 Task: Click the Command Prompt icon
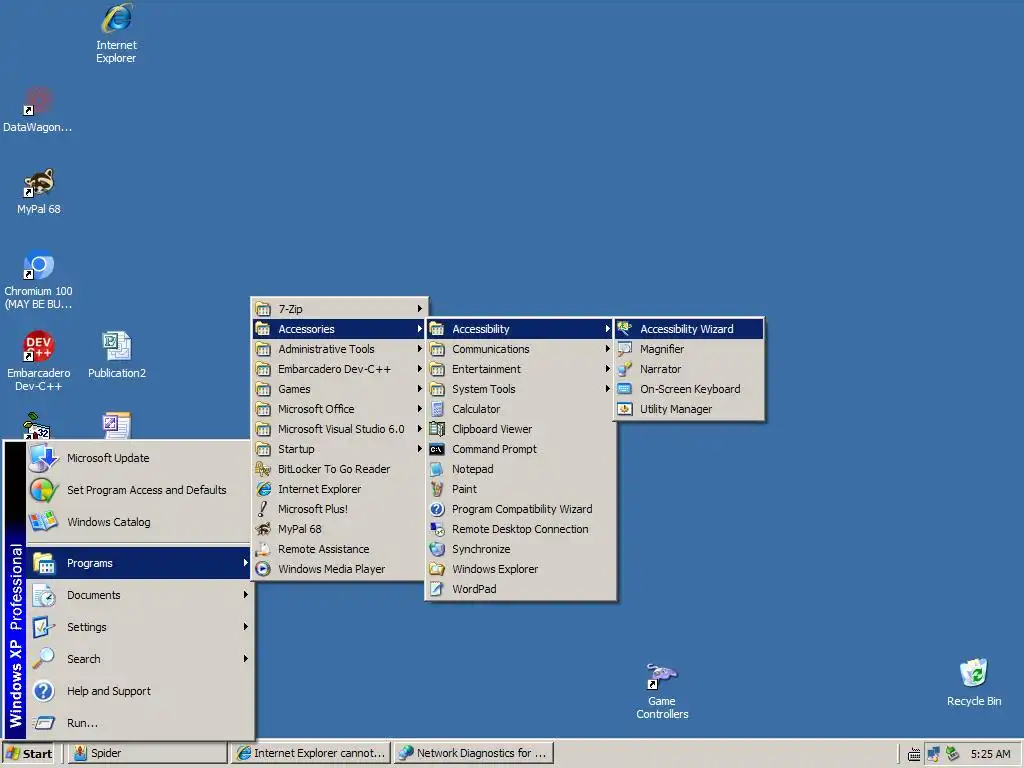click(x=437, y=449)
